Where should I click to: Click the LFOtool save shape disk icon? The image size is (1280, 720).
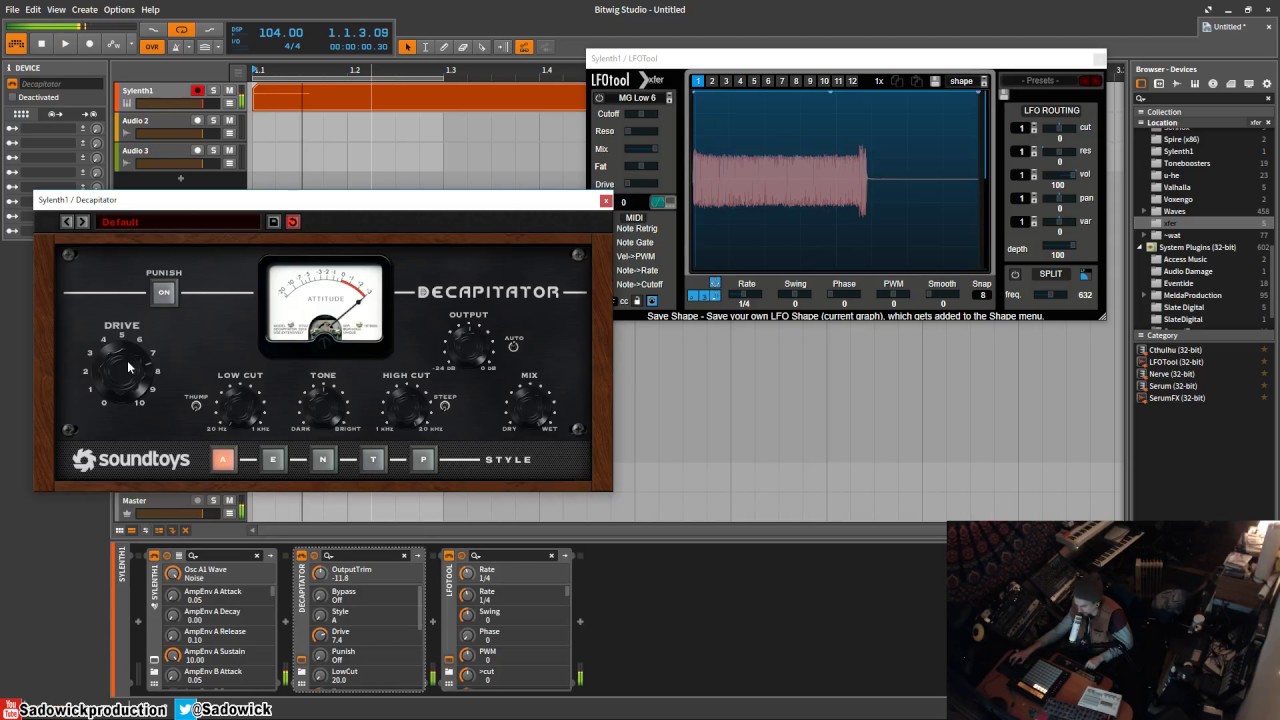point(935,81)
